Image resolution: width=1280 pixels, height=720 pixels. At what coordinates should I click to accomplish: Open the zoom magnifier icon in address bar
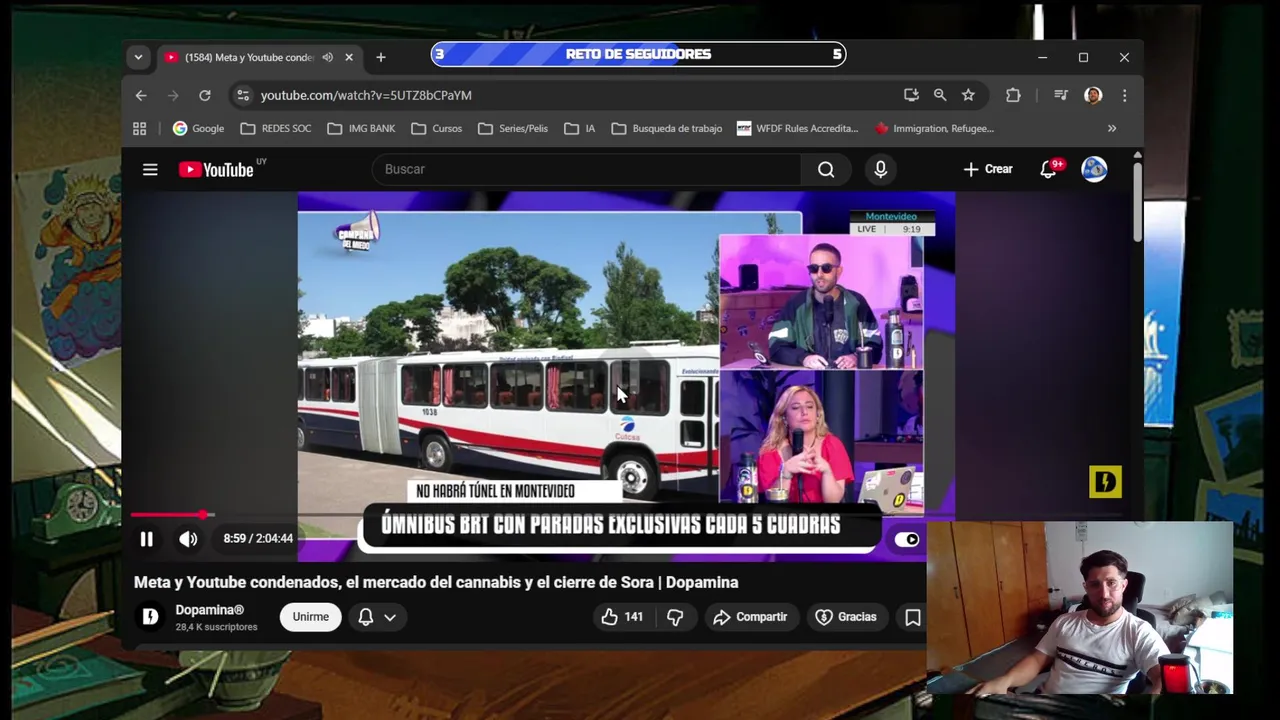940,95
